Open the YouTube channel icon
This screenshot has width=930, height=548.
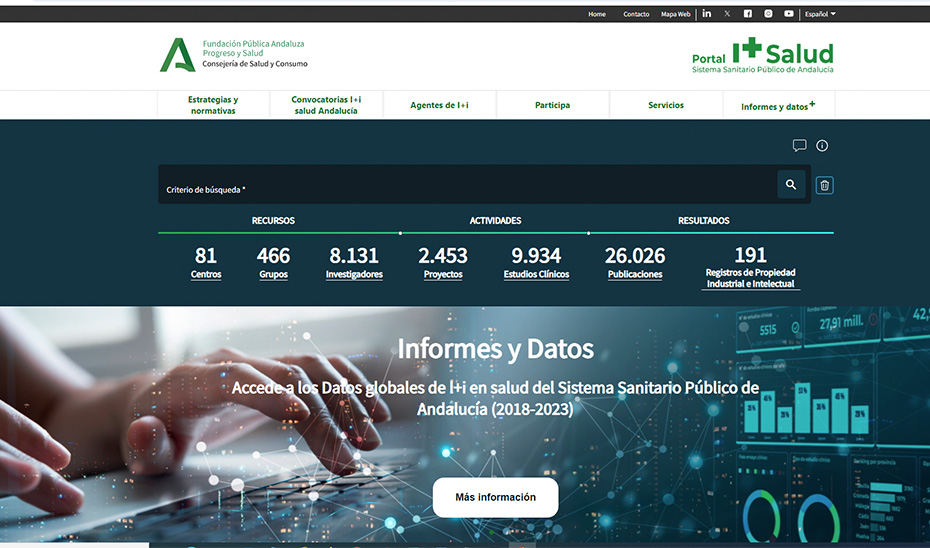789,14
